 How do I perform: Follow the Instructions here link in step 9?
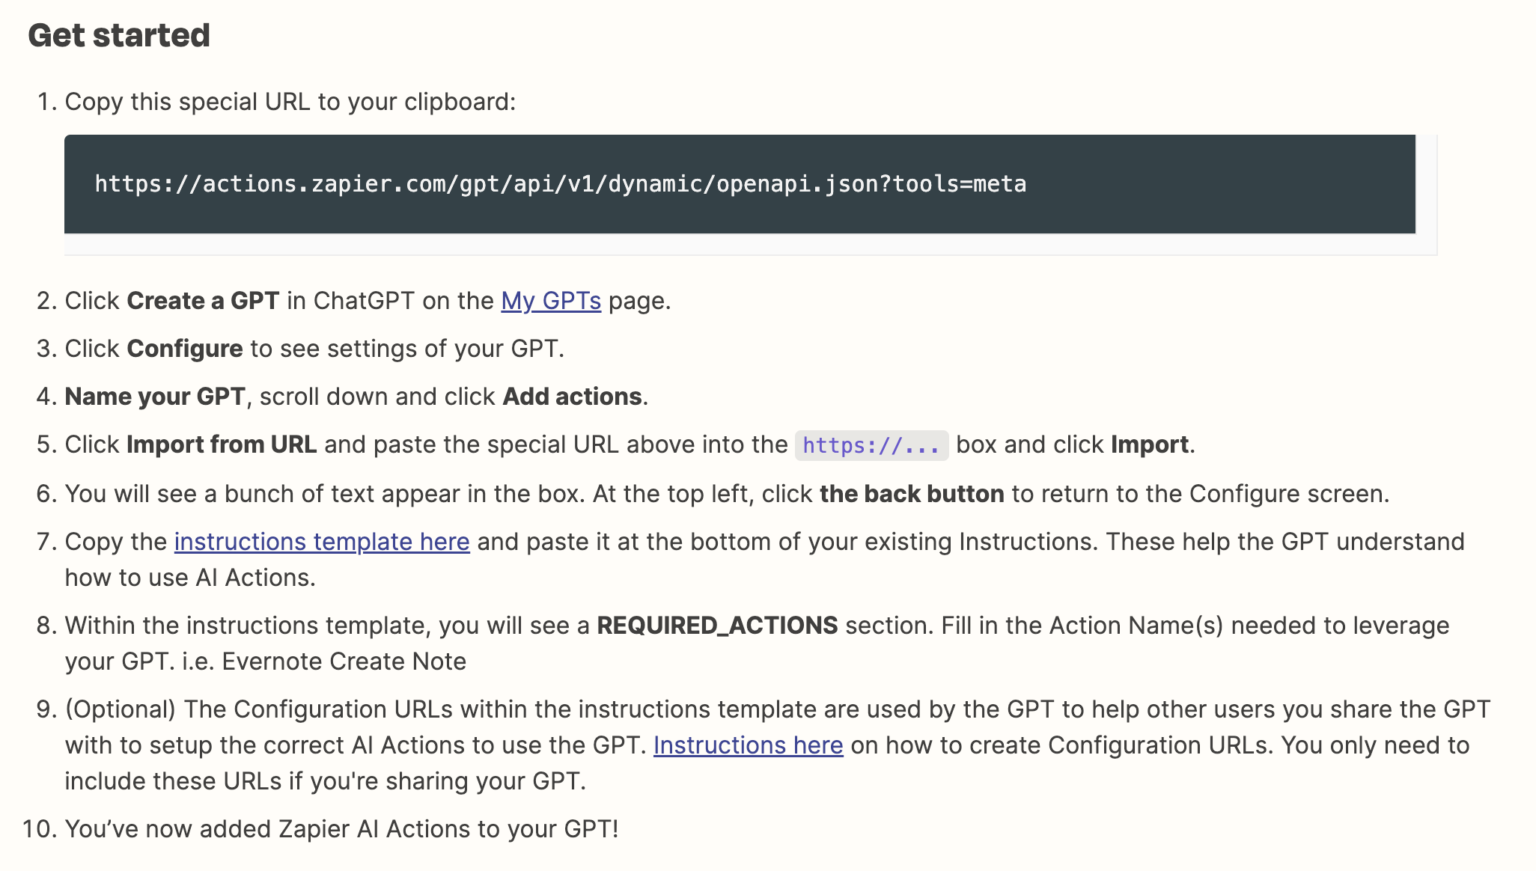click(x=747, y=746)
